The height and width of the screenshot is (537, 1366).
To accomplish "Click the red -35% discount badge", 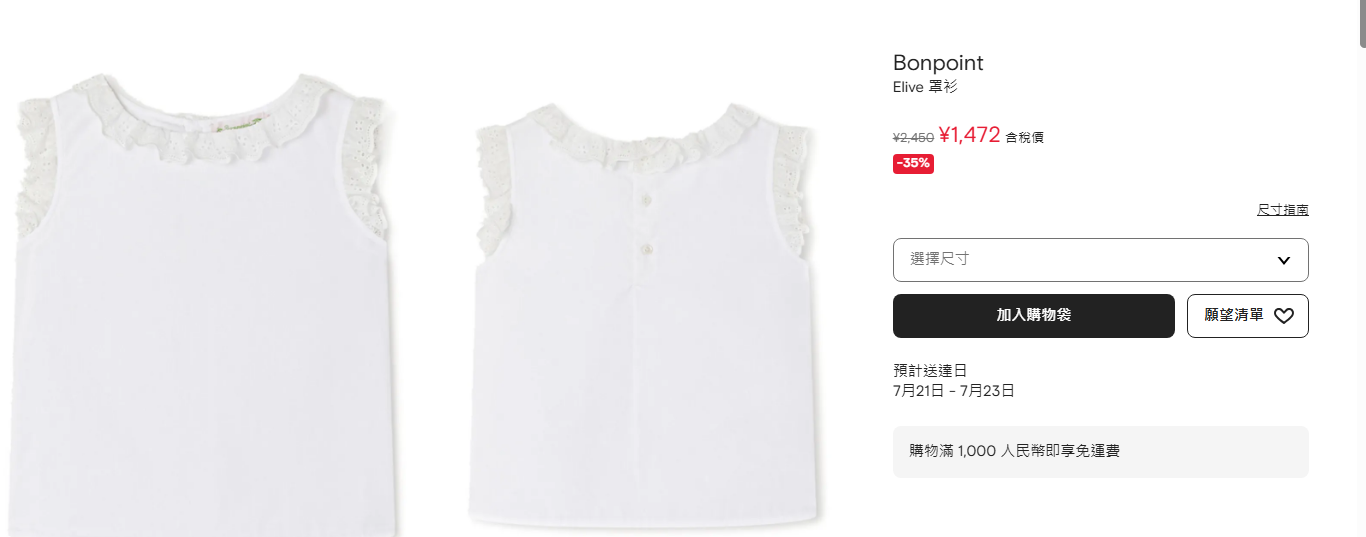I will (x=913, y=163).
